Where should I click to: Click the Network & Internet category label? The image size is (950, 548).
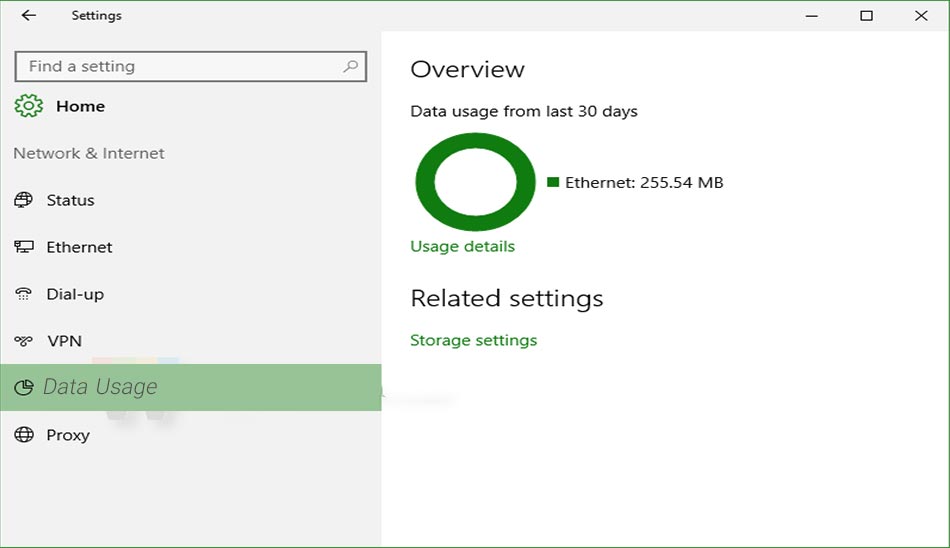88,153
